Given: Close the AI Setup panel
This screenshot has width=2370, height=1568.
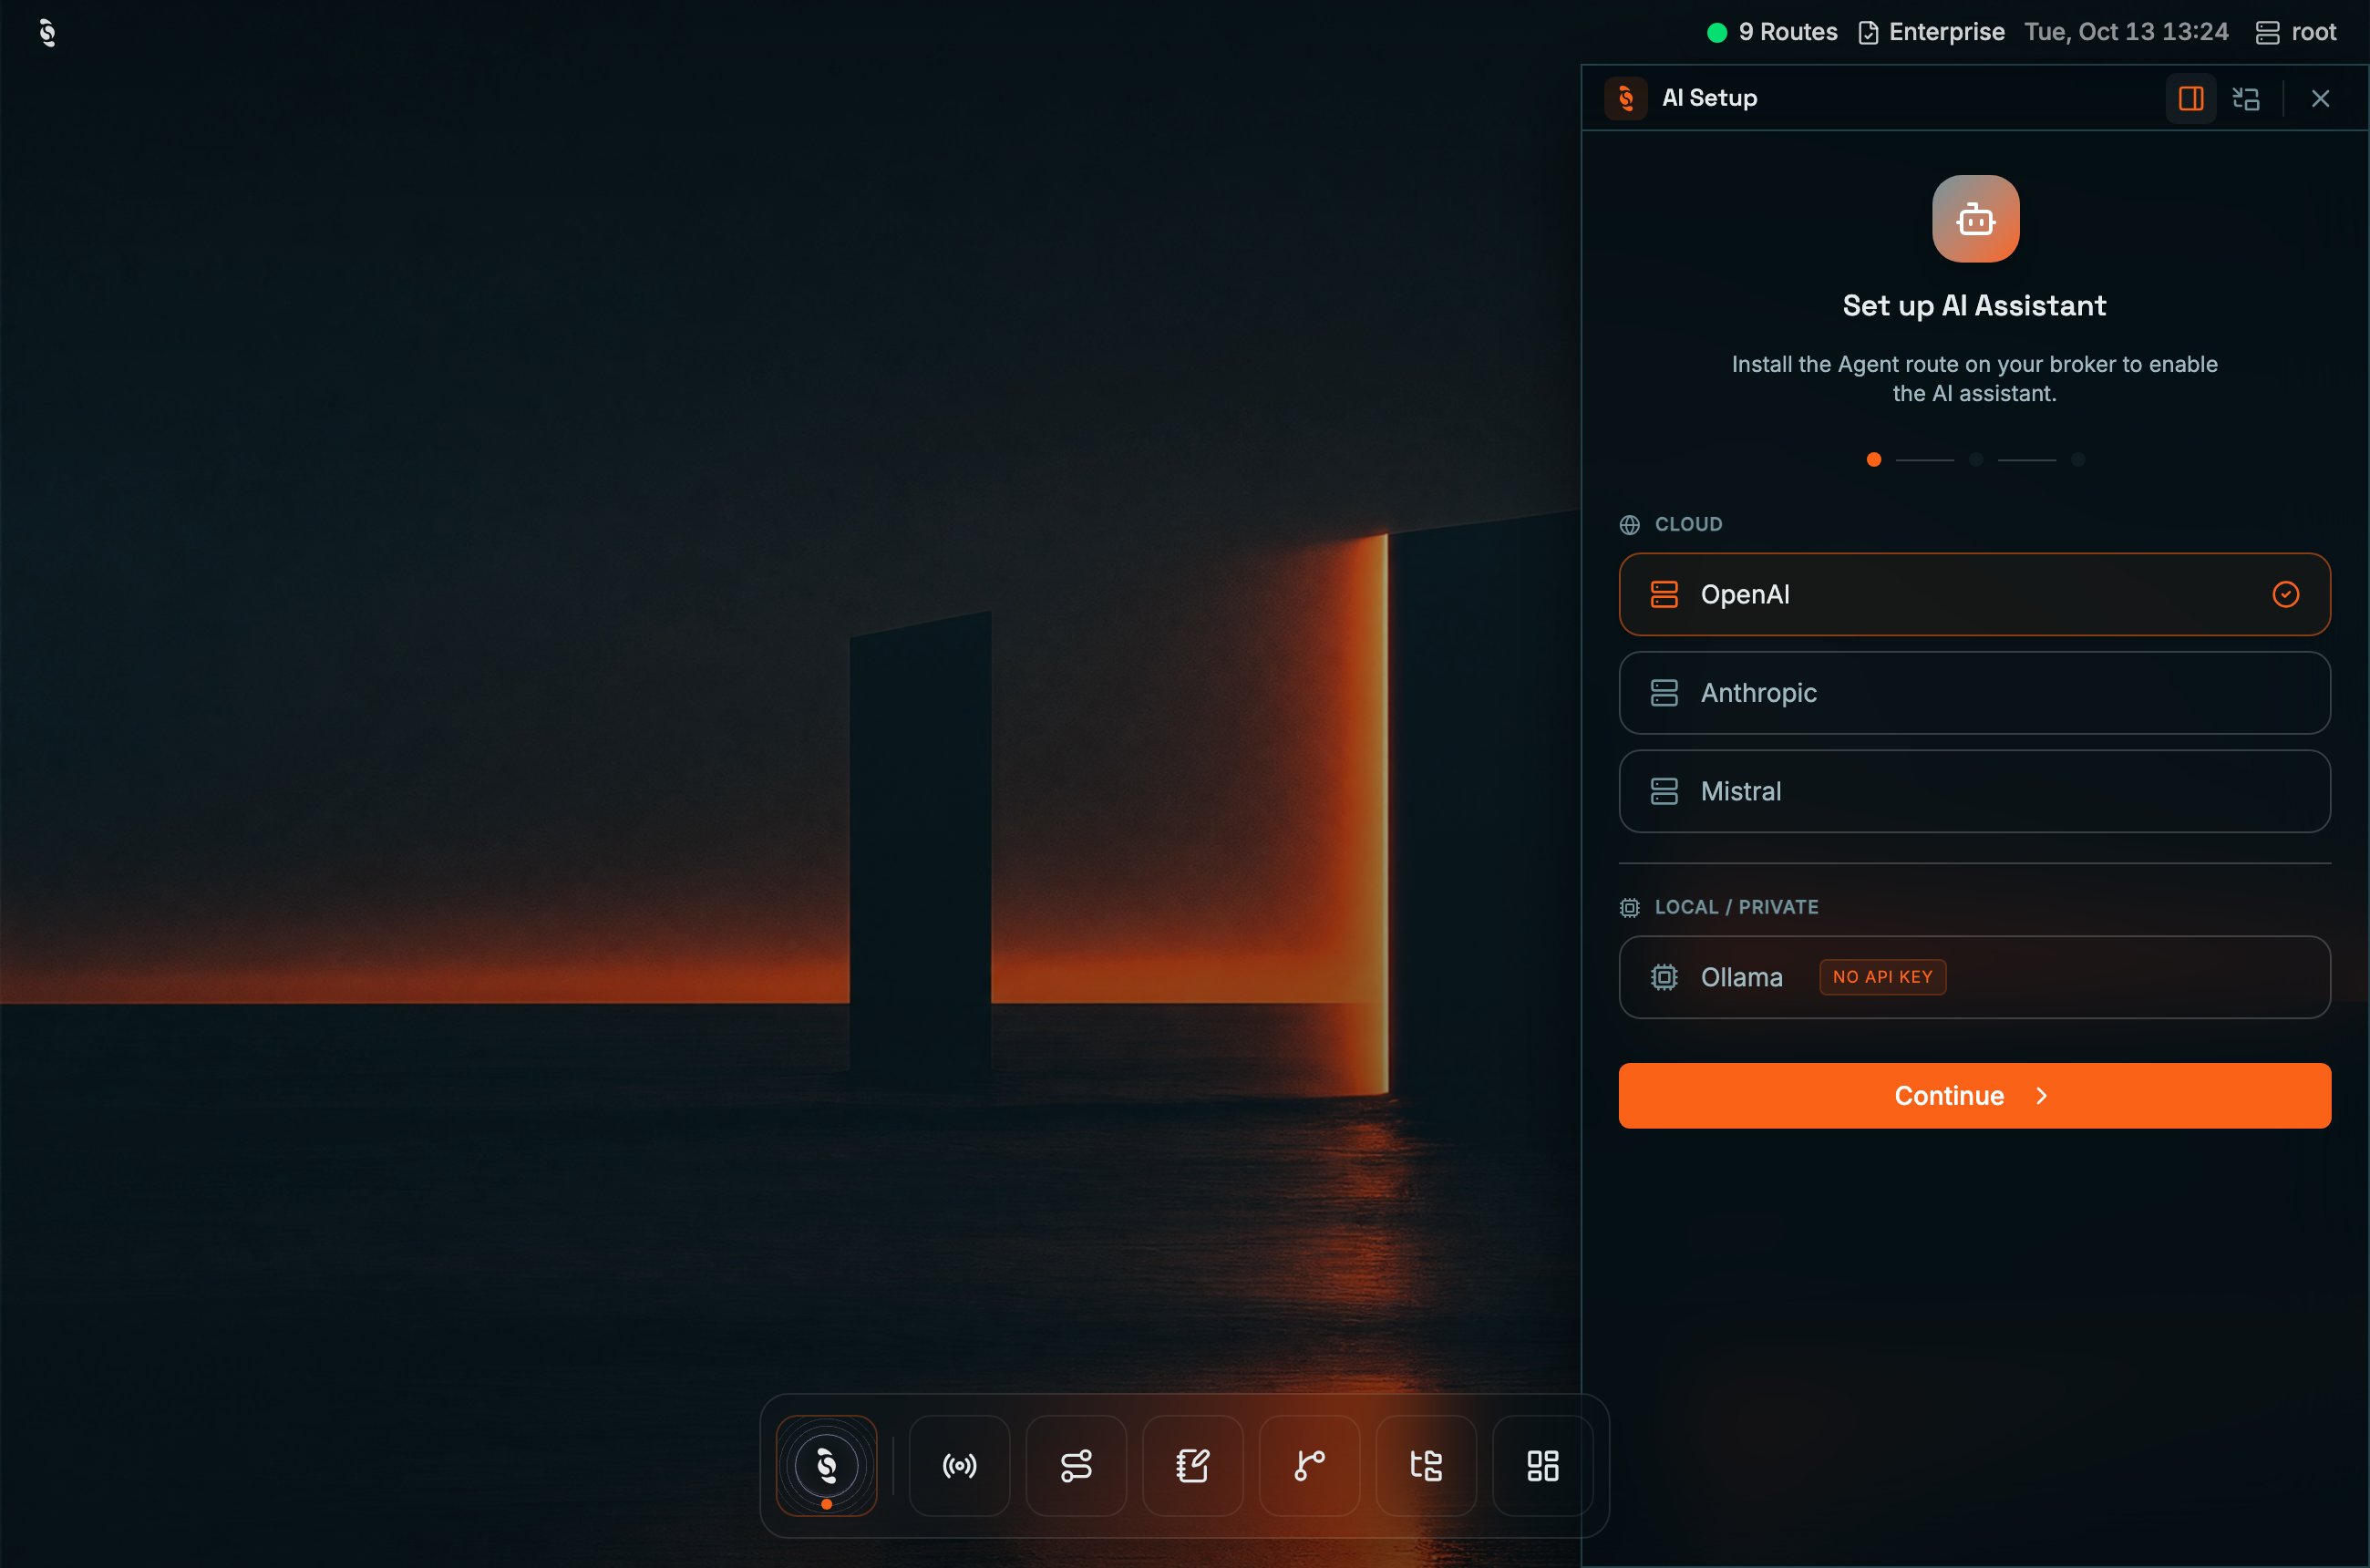Looking at the screenshot, I should [2320, 98].
